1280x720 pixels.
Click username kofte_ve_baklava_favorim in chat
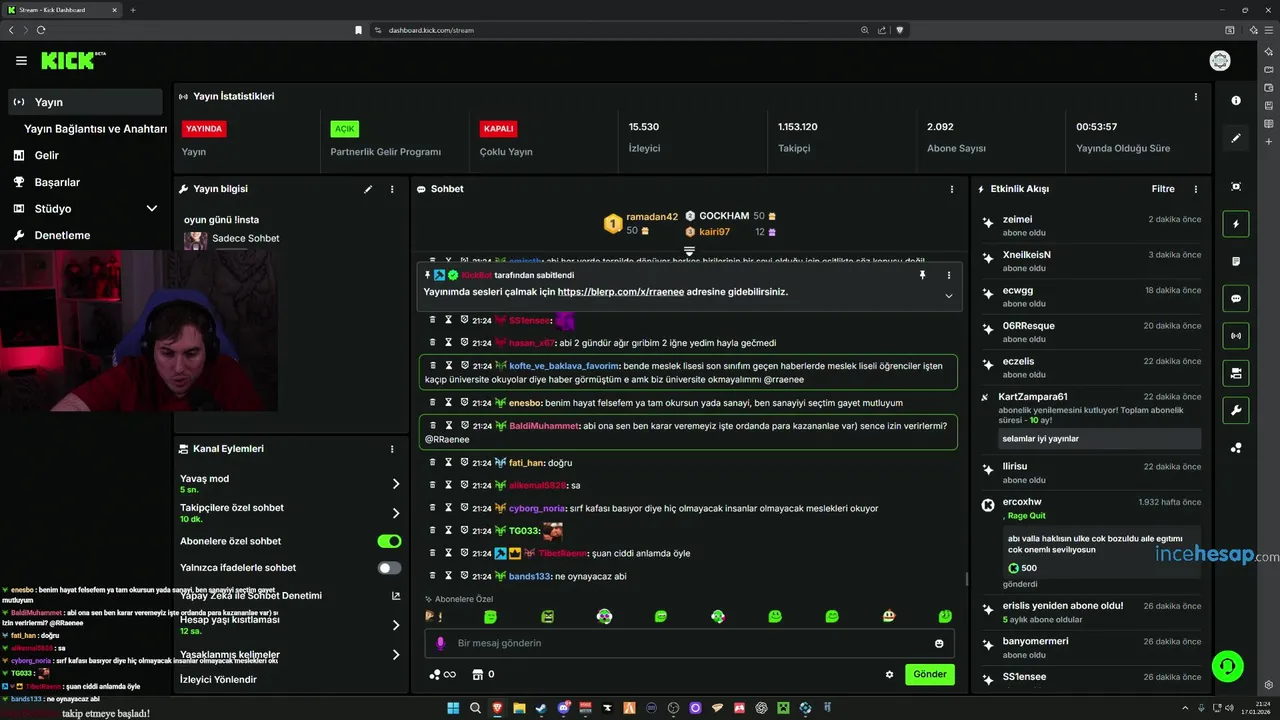(x=565, y=366)
